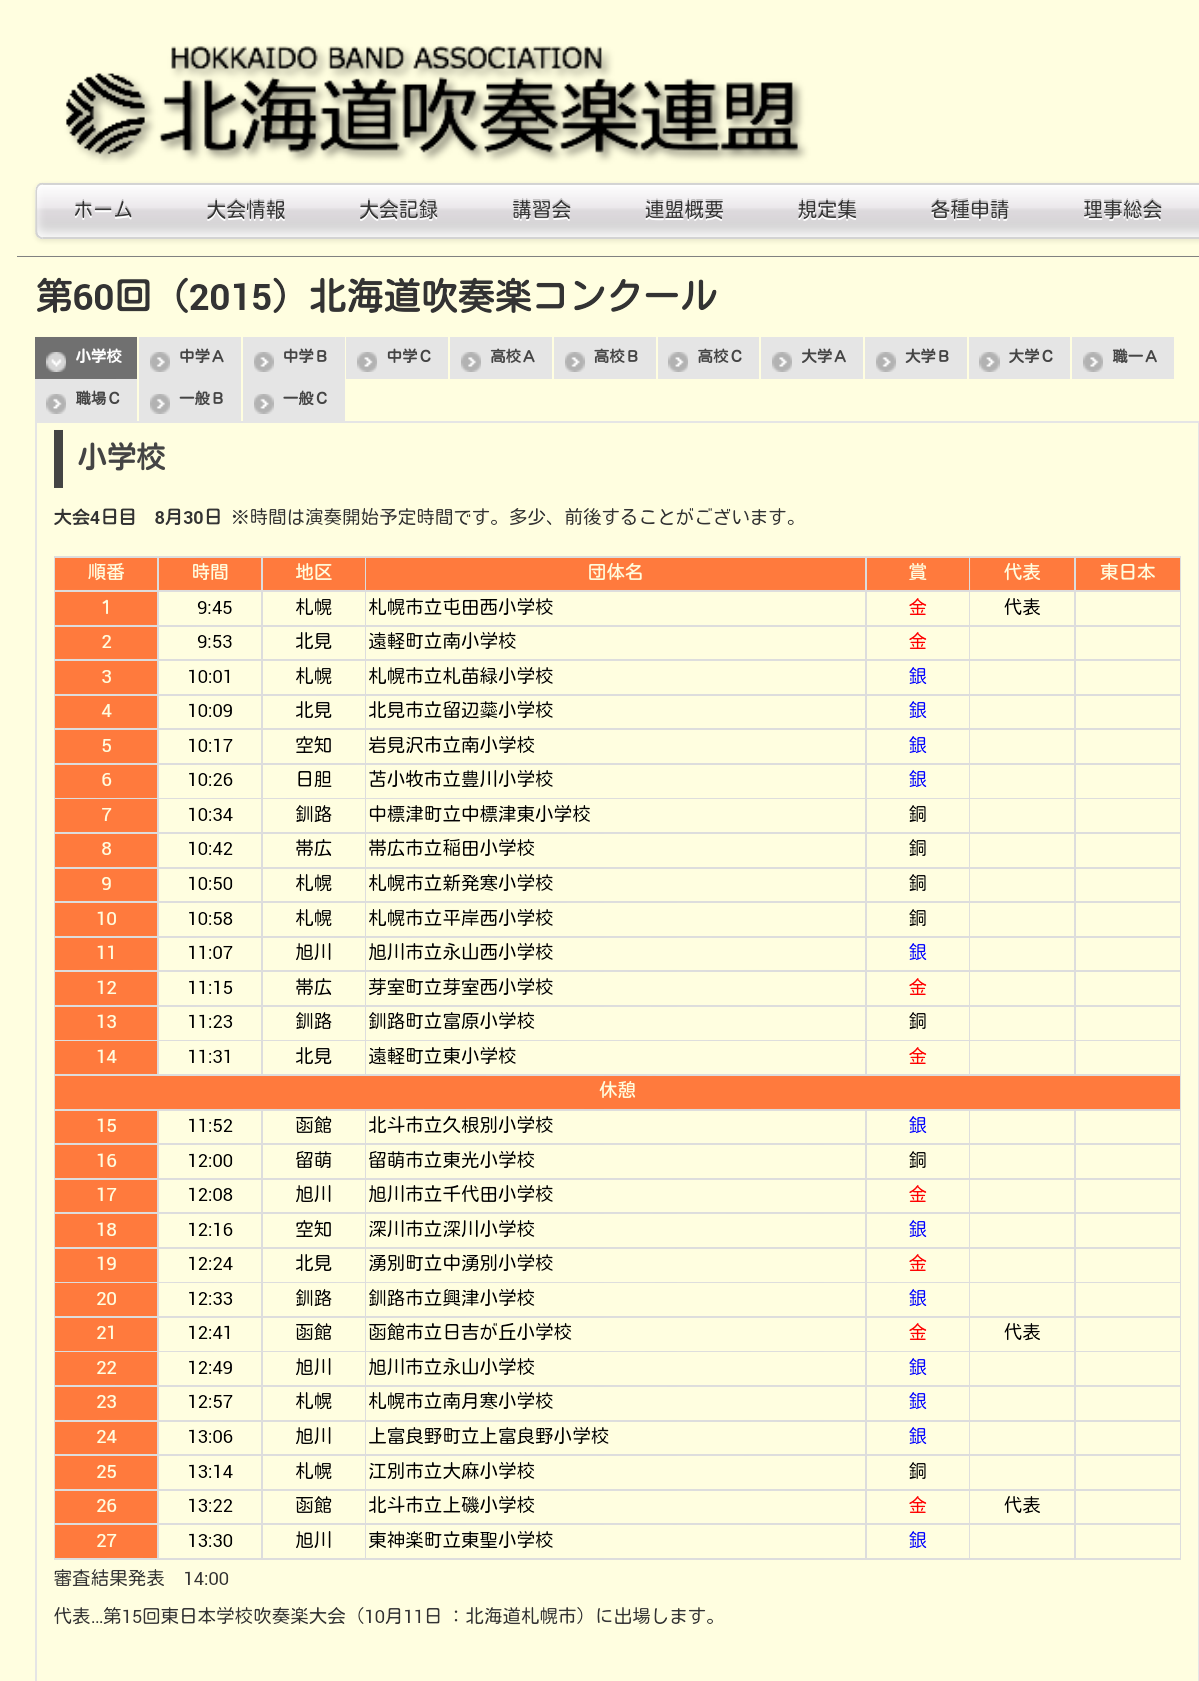Viewport: 1199px width, 1681px height.
Task: Select the 講習会 navigation item
Action: pos(542,210)
